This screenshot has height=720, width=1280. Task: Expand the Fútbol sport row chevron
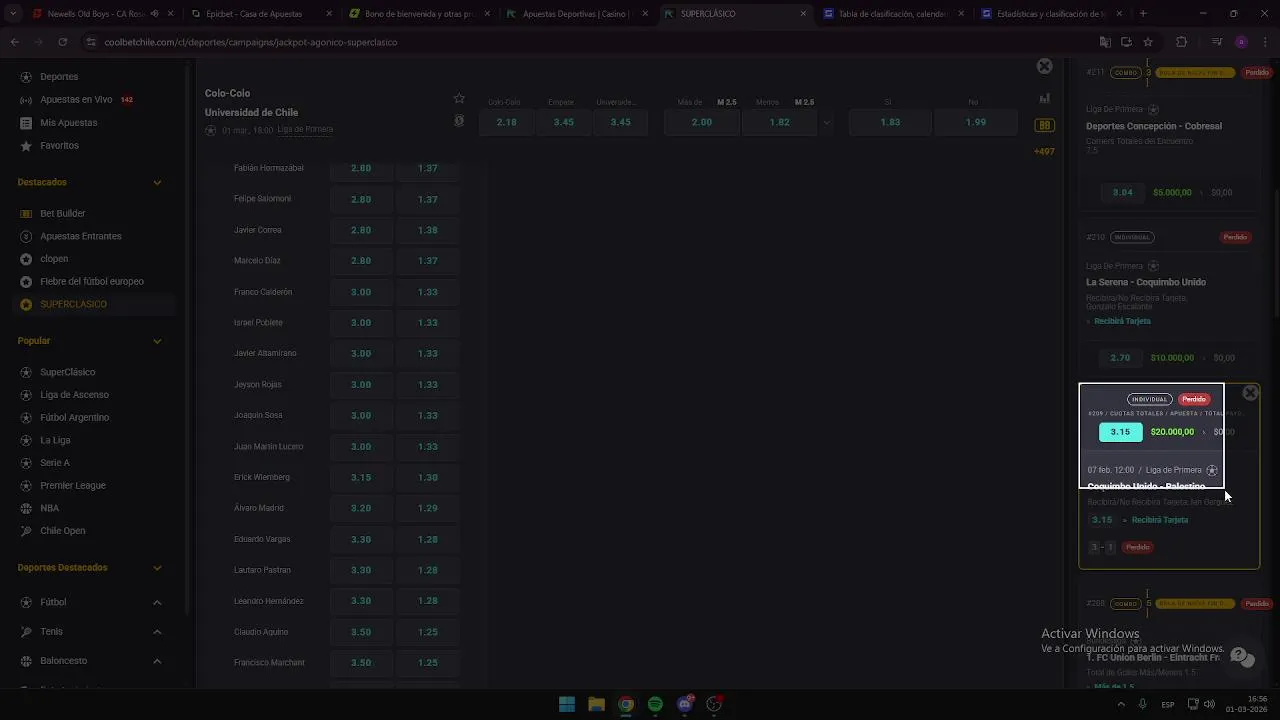pos(157,602)
